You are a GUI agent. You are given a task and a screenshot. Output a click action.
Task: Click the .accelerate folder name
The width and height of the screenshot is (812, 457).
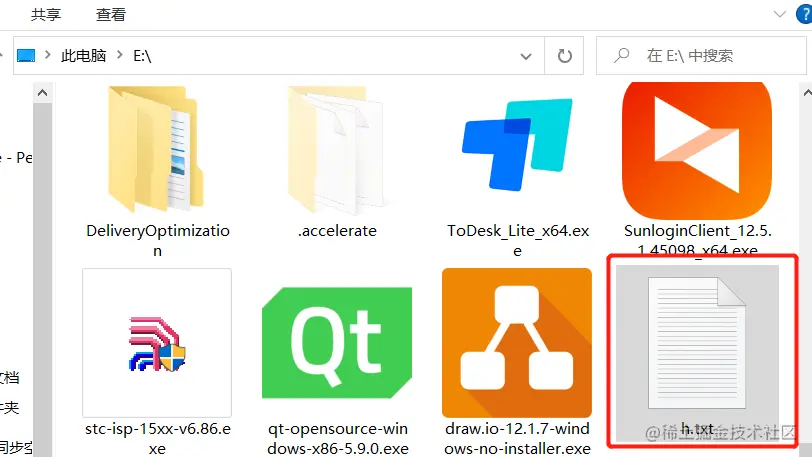click(337, 231)
